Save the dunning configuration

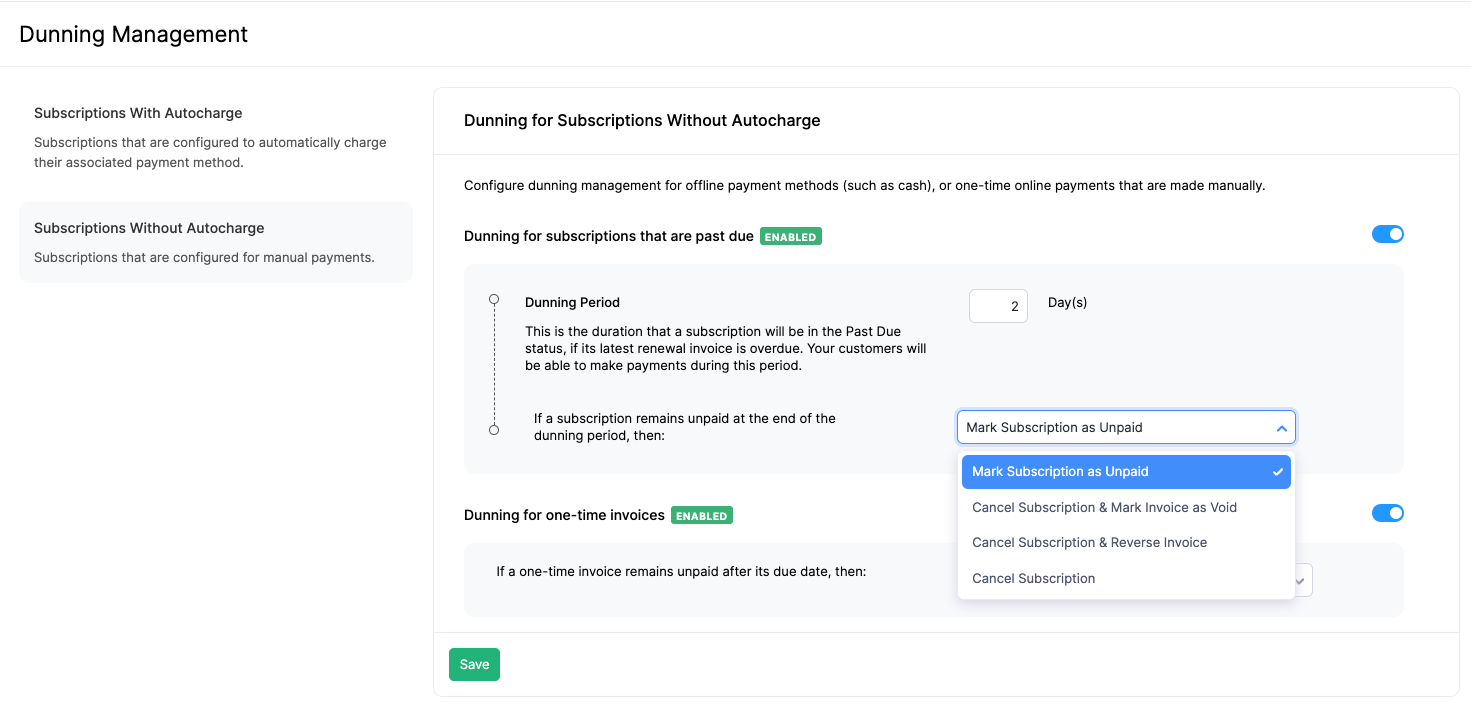(474, 664)
